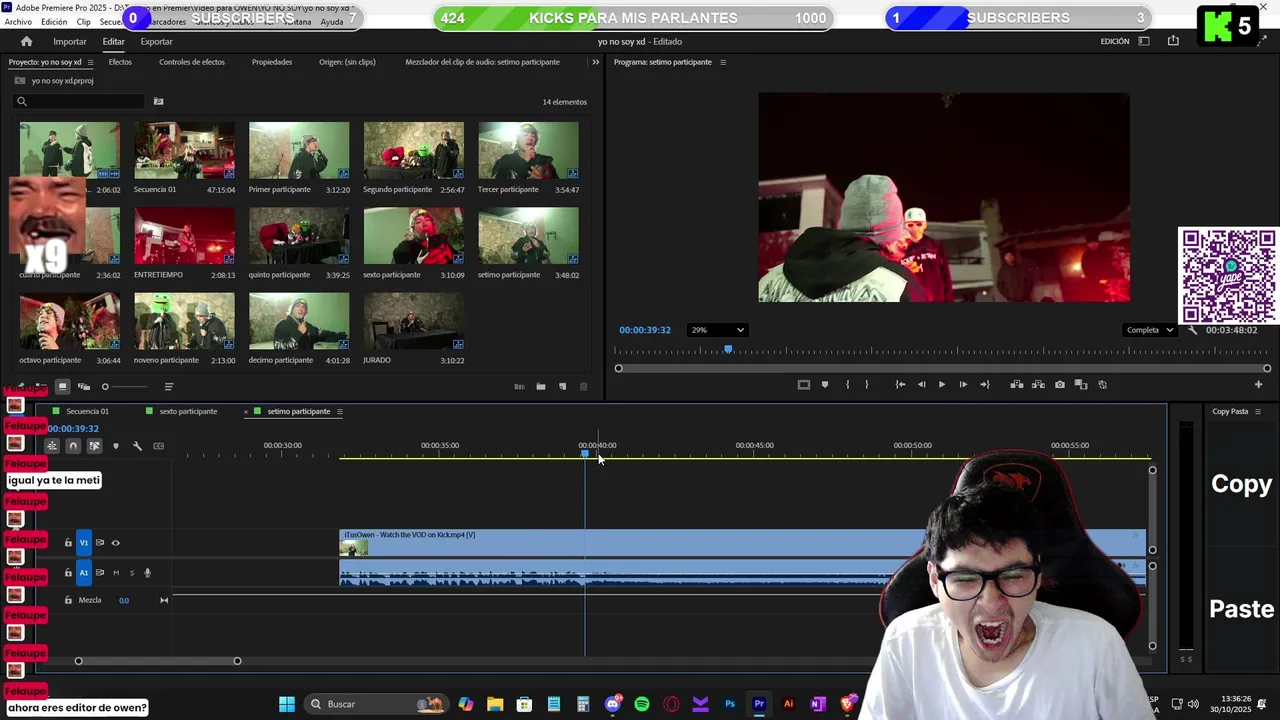
Task: Open timeline display settings wrench
Action: click(x=137, y=446)
